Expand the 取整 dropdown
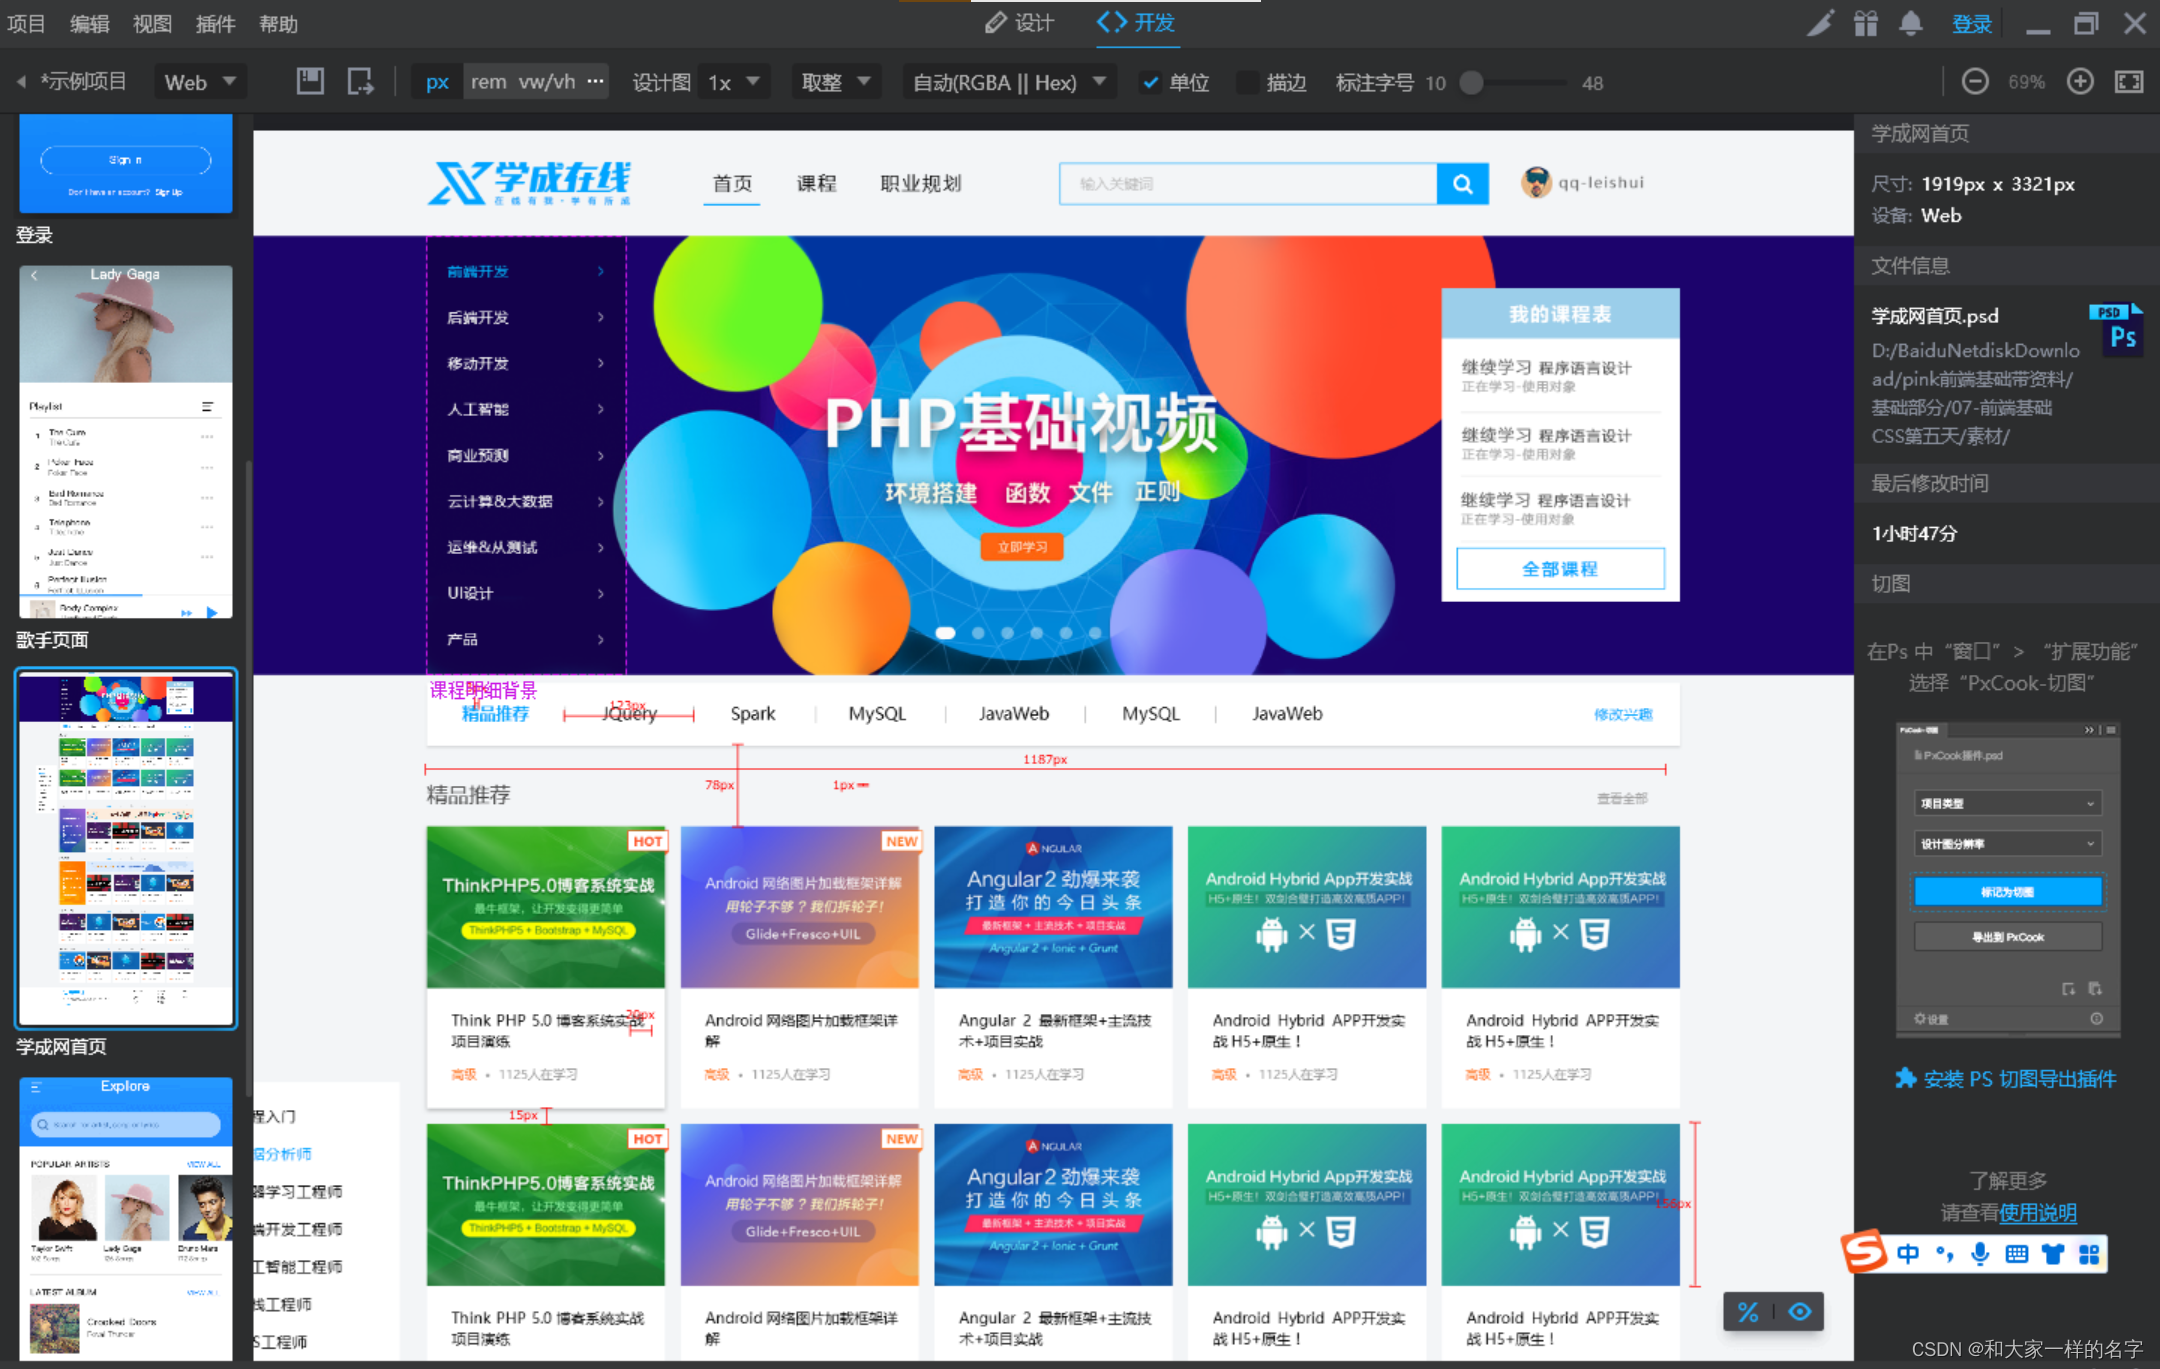 click(x=836, y=82)
